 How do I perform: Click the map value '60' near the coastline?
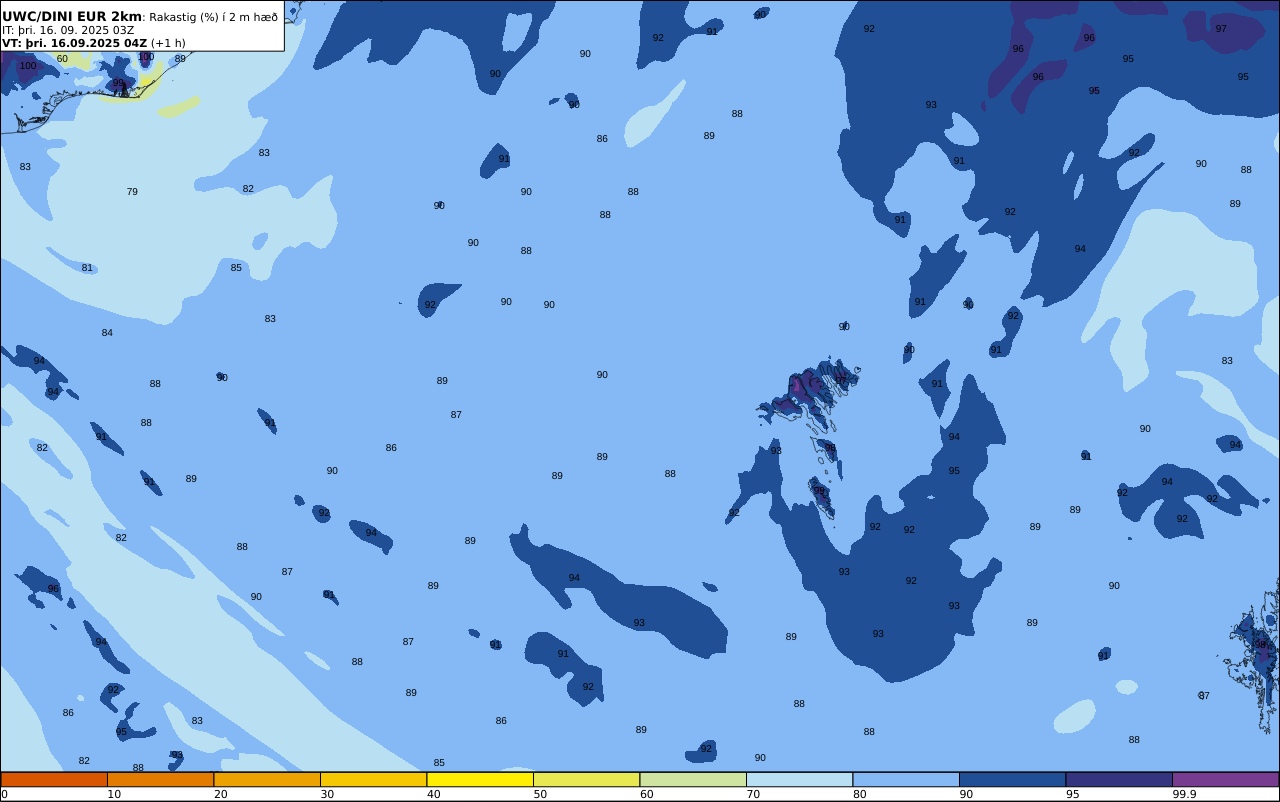coord(62,59)
